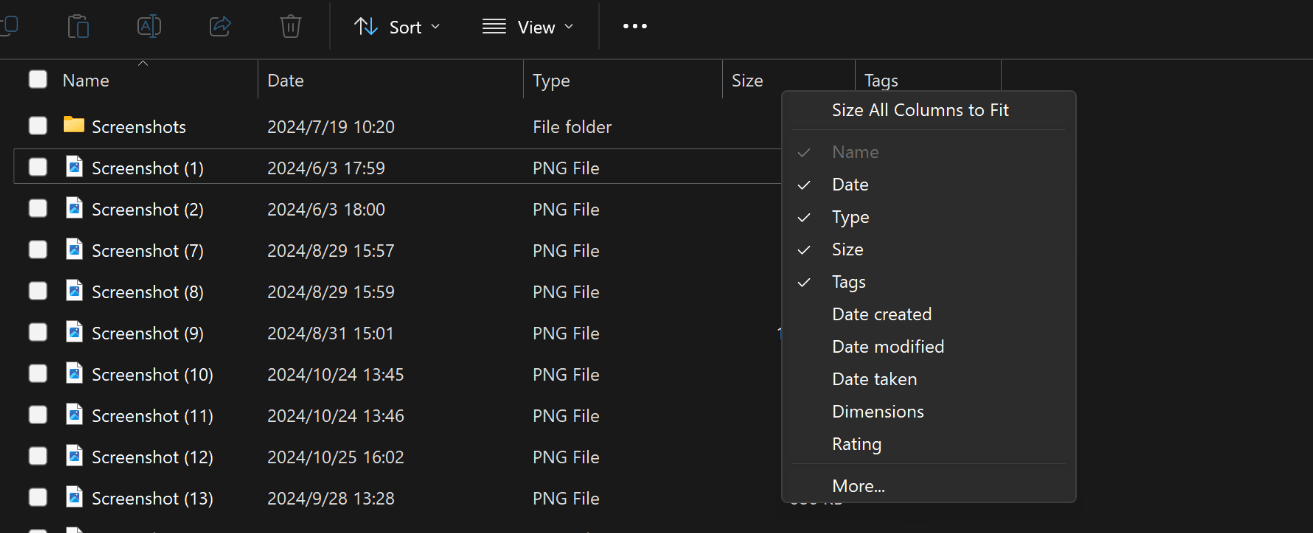This screenshot has width=1313, height=533.
Task: Select the Screenshot (11) file name
Action: pyautogui.click(x=153, y=416)
